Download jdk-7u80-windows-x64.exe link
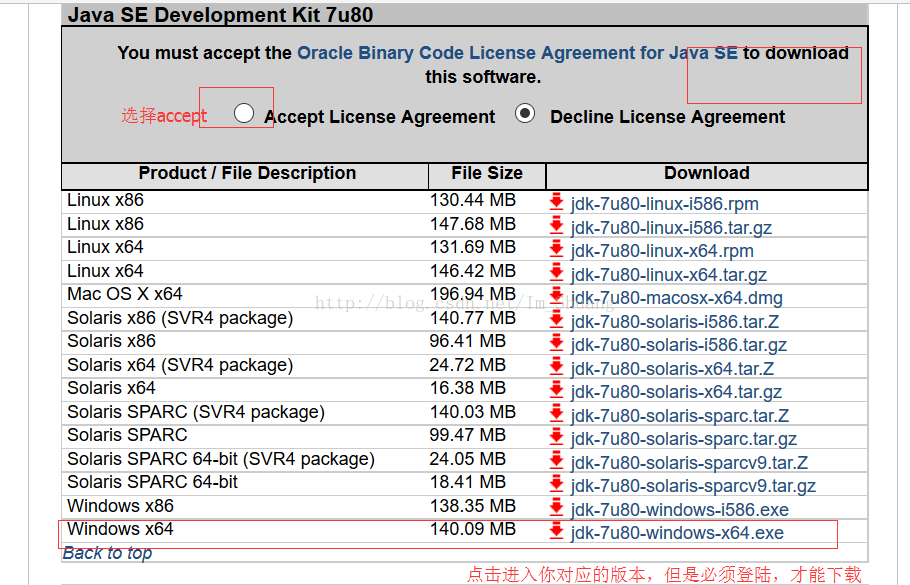The image size is (910, 585). 677,533
